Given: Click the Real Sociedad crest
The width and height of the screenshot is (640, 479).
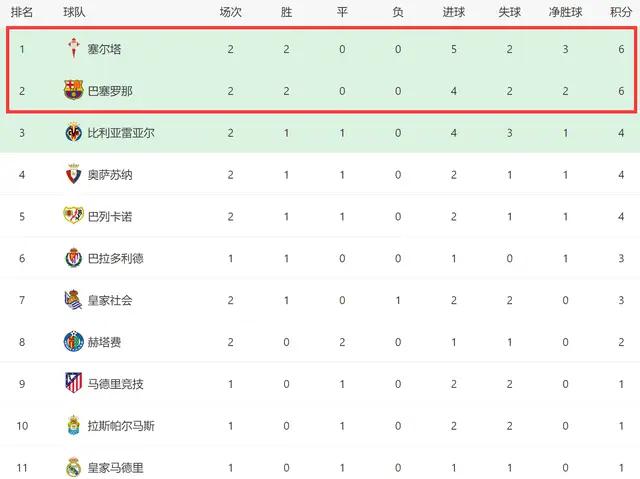Looking at the screenshot, I should coord(73,299).
